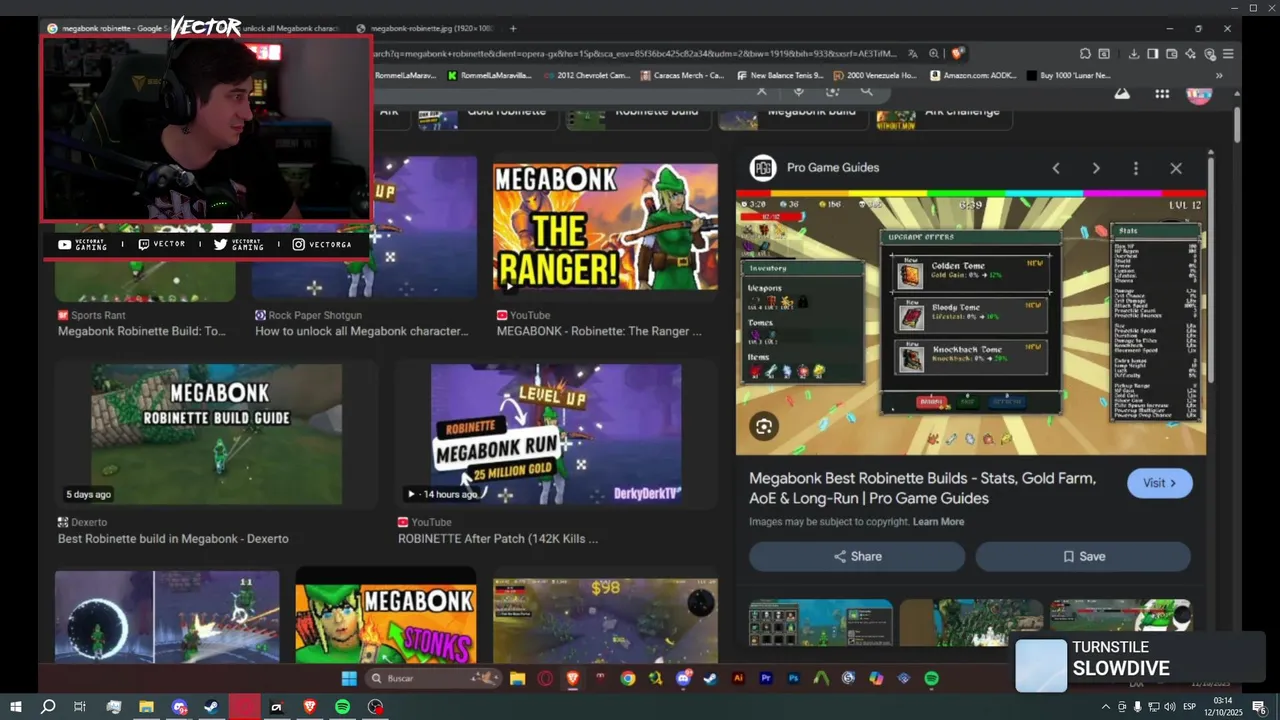Open the 'New Balance Tenis 9...' bookmark
Viewport: 1280px width, 720px height.
point(779,75)
